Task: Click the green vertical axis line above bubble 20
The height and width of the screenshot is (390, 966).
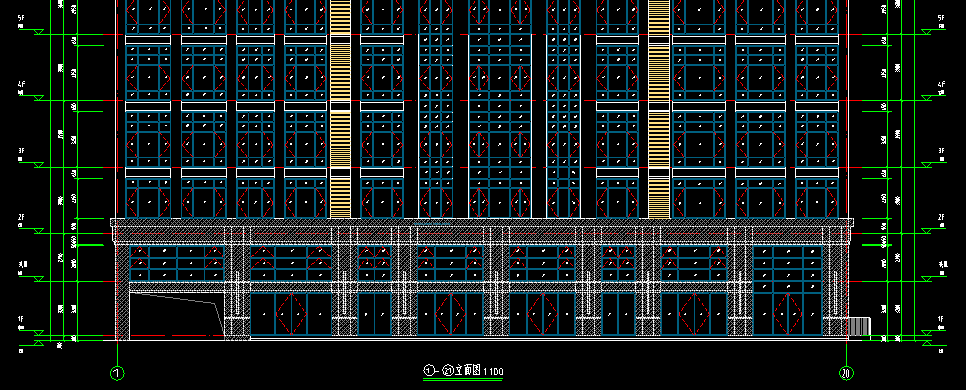Action: click(846, 354)
